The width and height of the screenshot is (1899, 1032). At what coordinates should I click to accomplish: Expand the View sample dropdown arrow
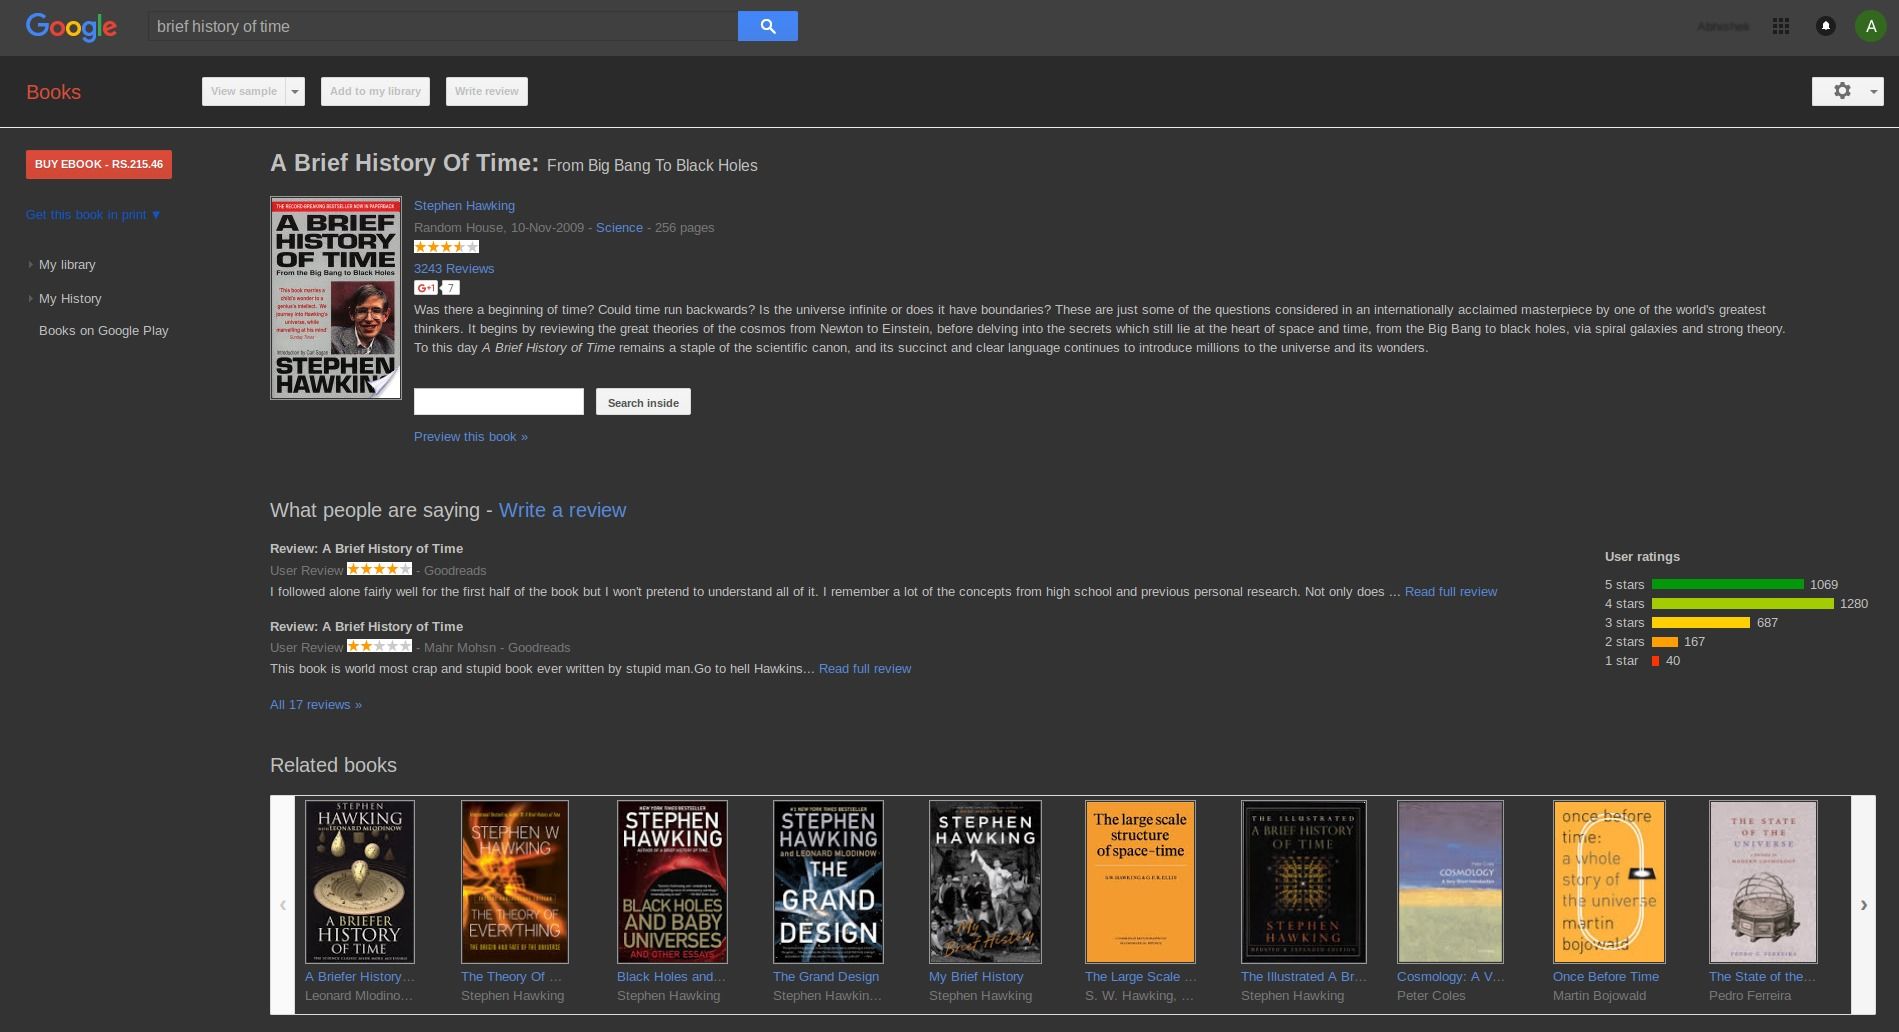coord(295,91)
